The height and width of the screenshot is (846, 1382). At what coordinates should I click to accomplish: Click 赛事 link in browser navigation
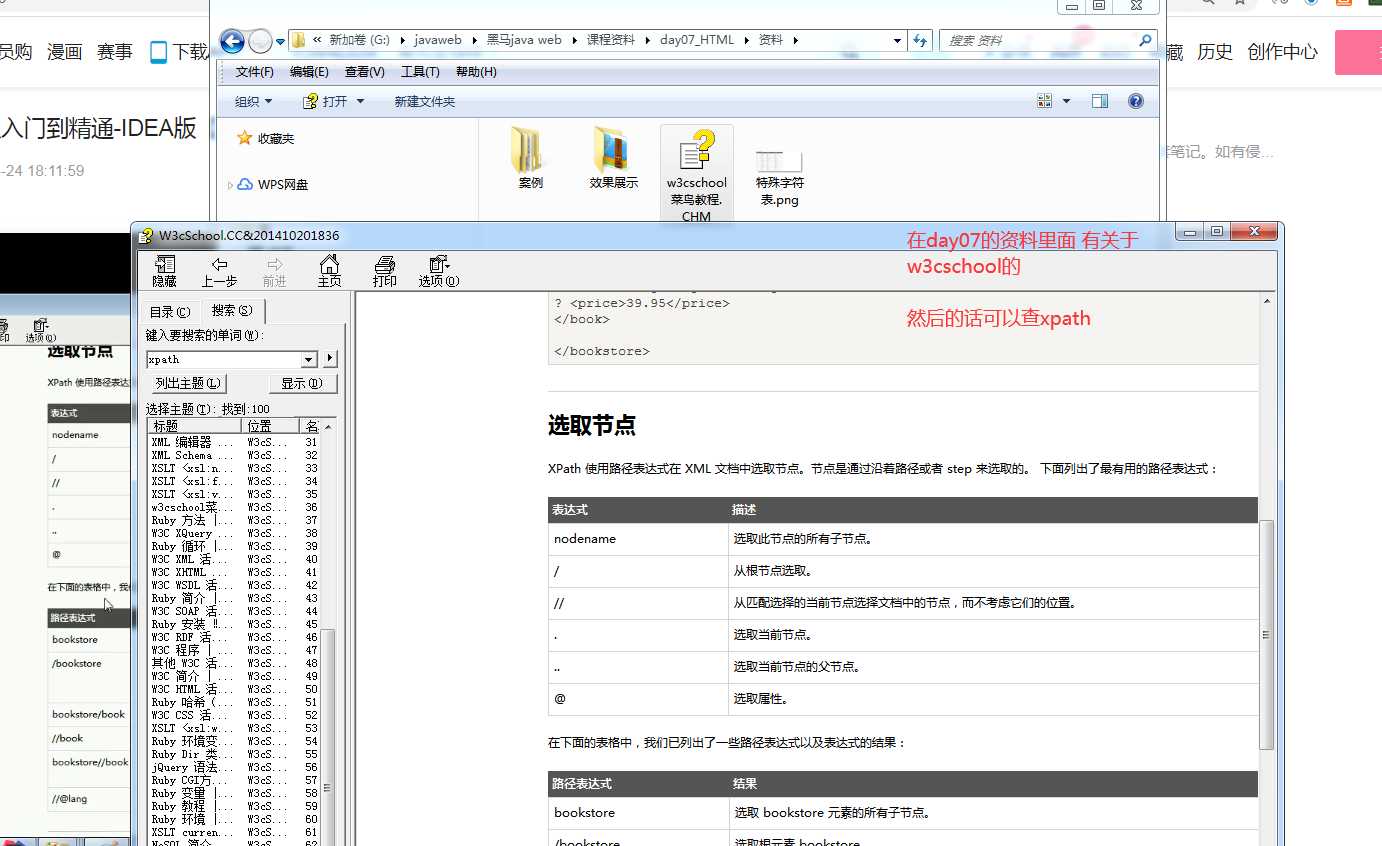click(x=115, y=52)
